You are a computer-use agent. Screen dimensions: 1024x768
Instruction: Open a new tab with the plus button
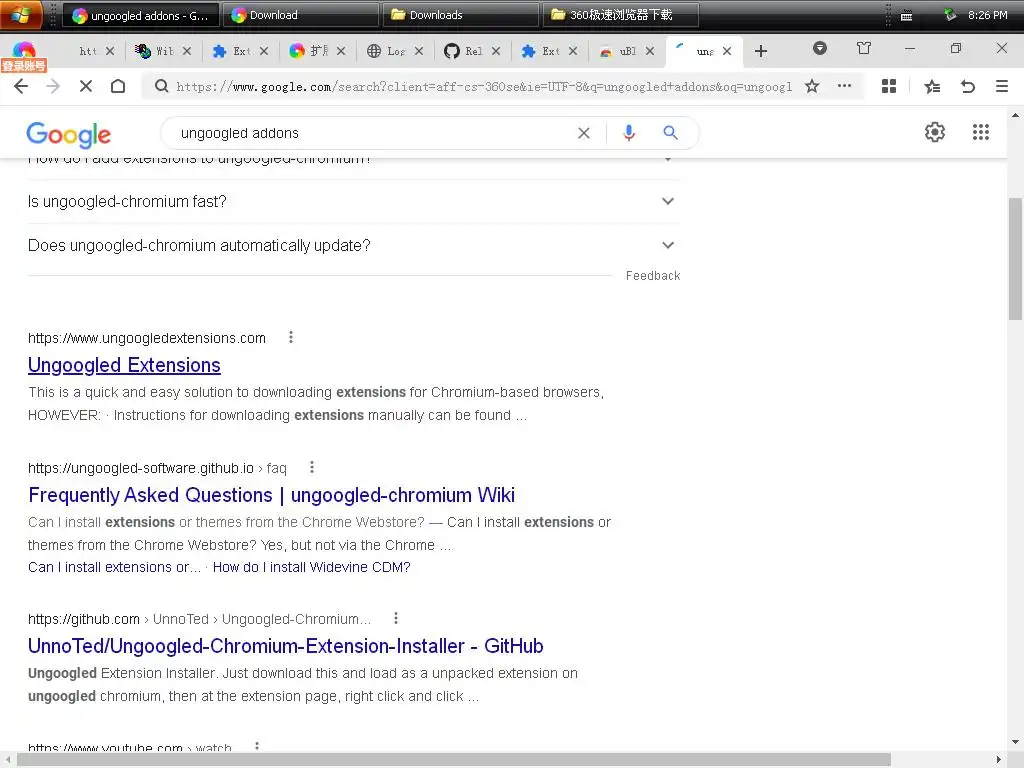coord(761,51)
